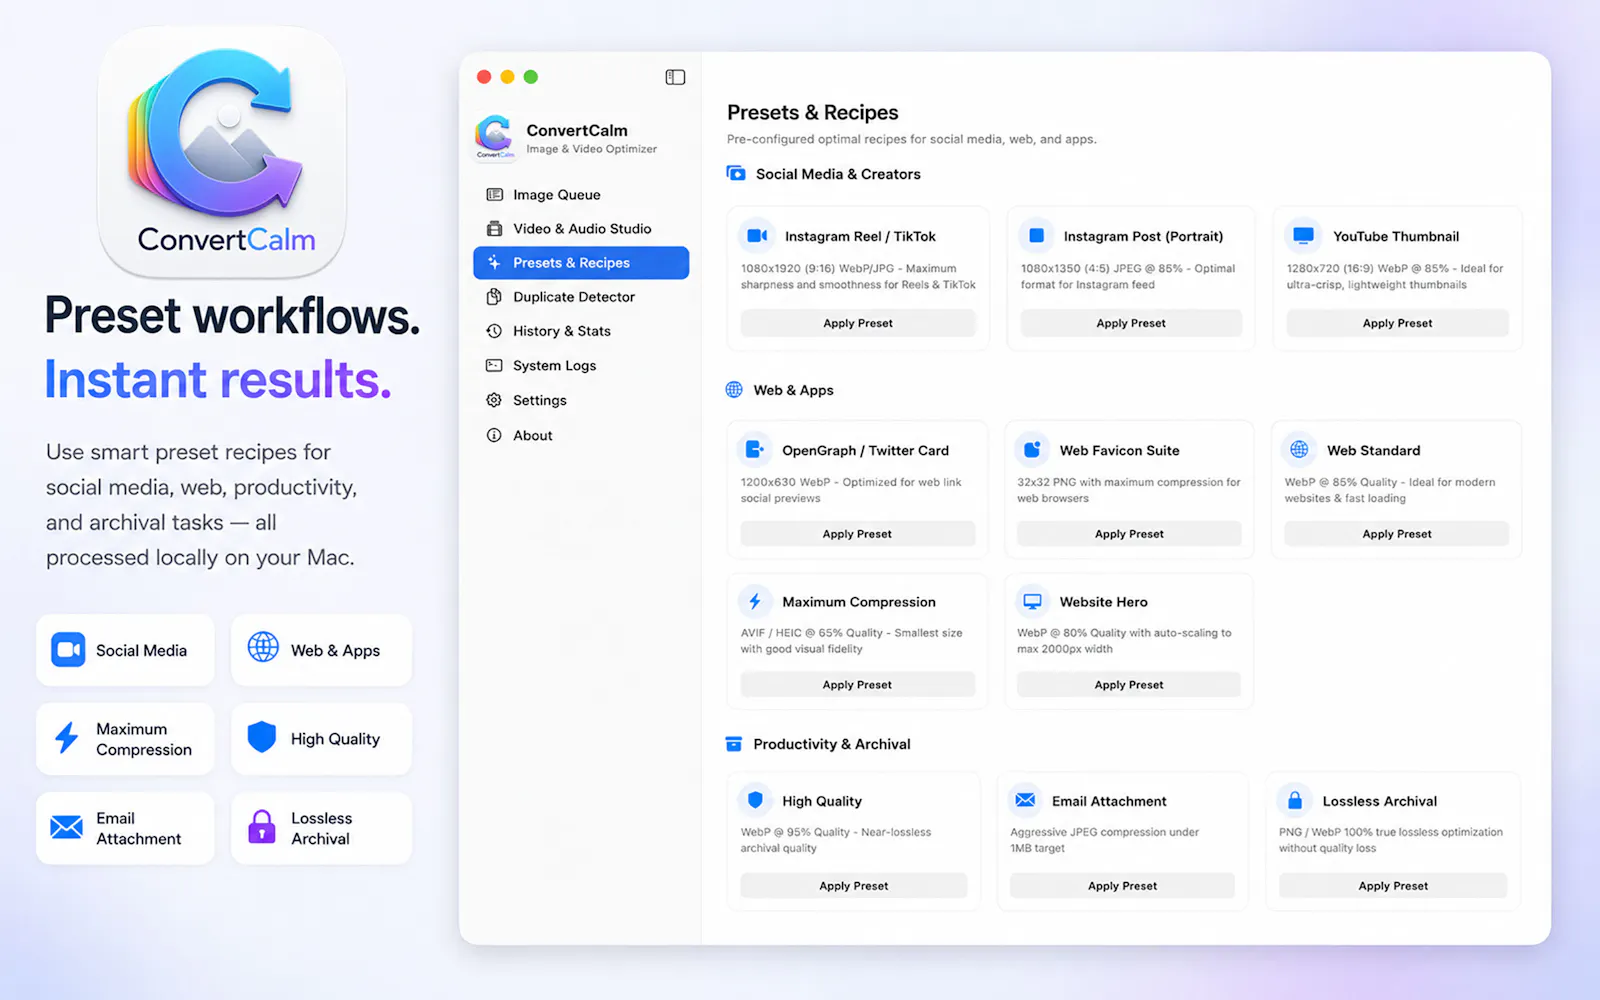Click the Duplicate Detector icon

pyautogui.click(x=494, y=297)
